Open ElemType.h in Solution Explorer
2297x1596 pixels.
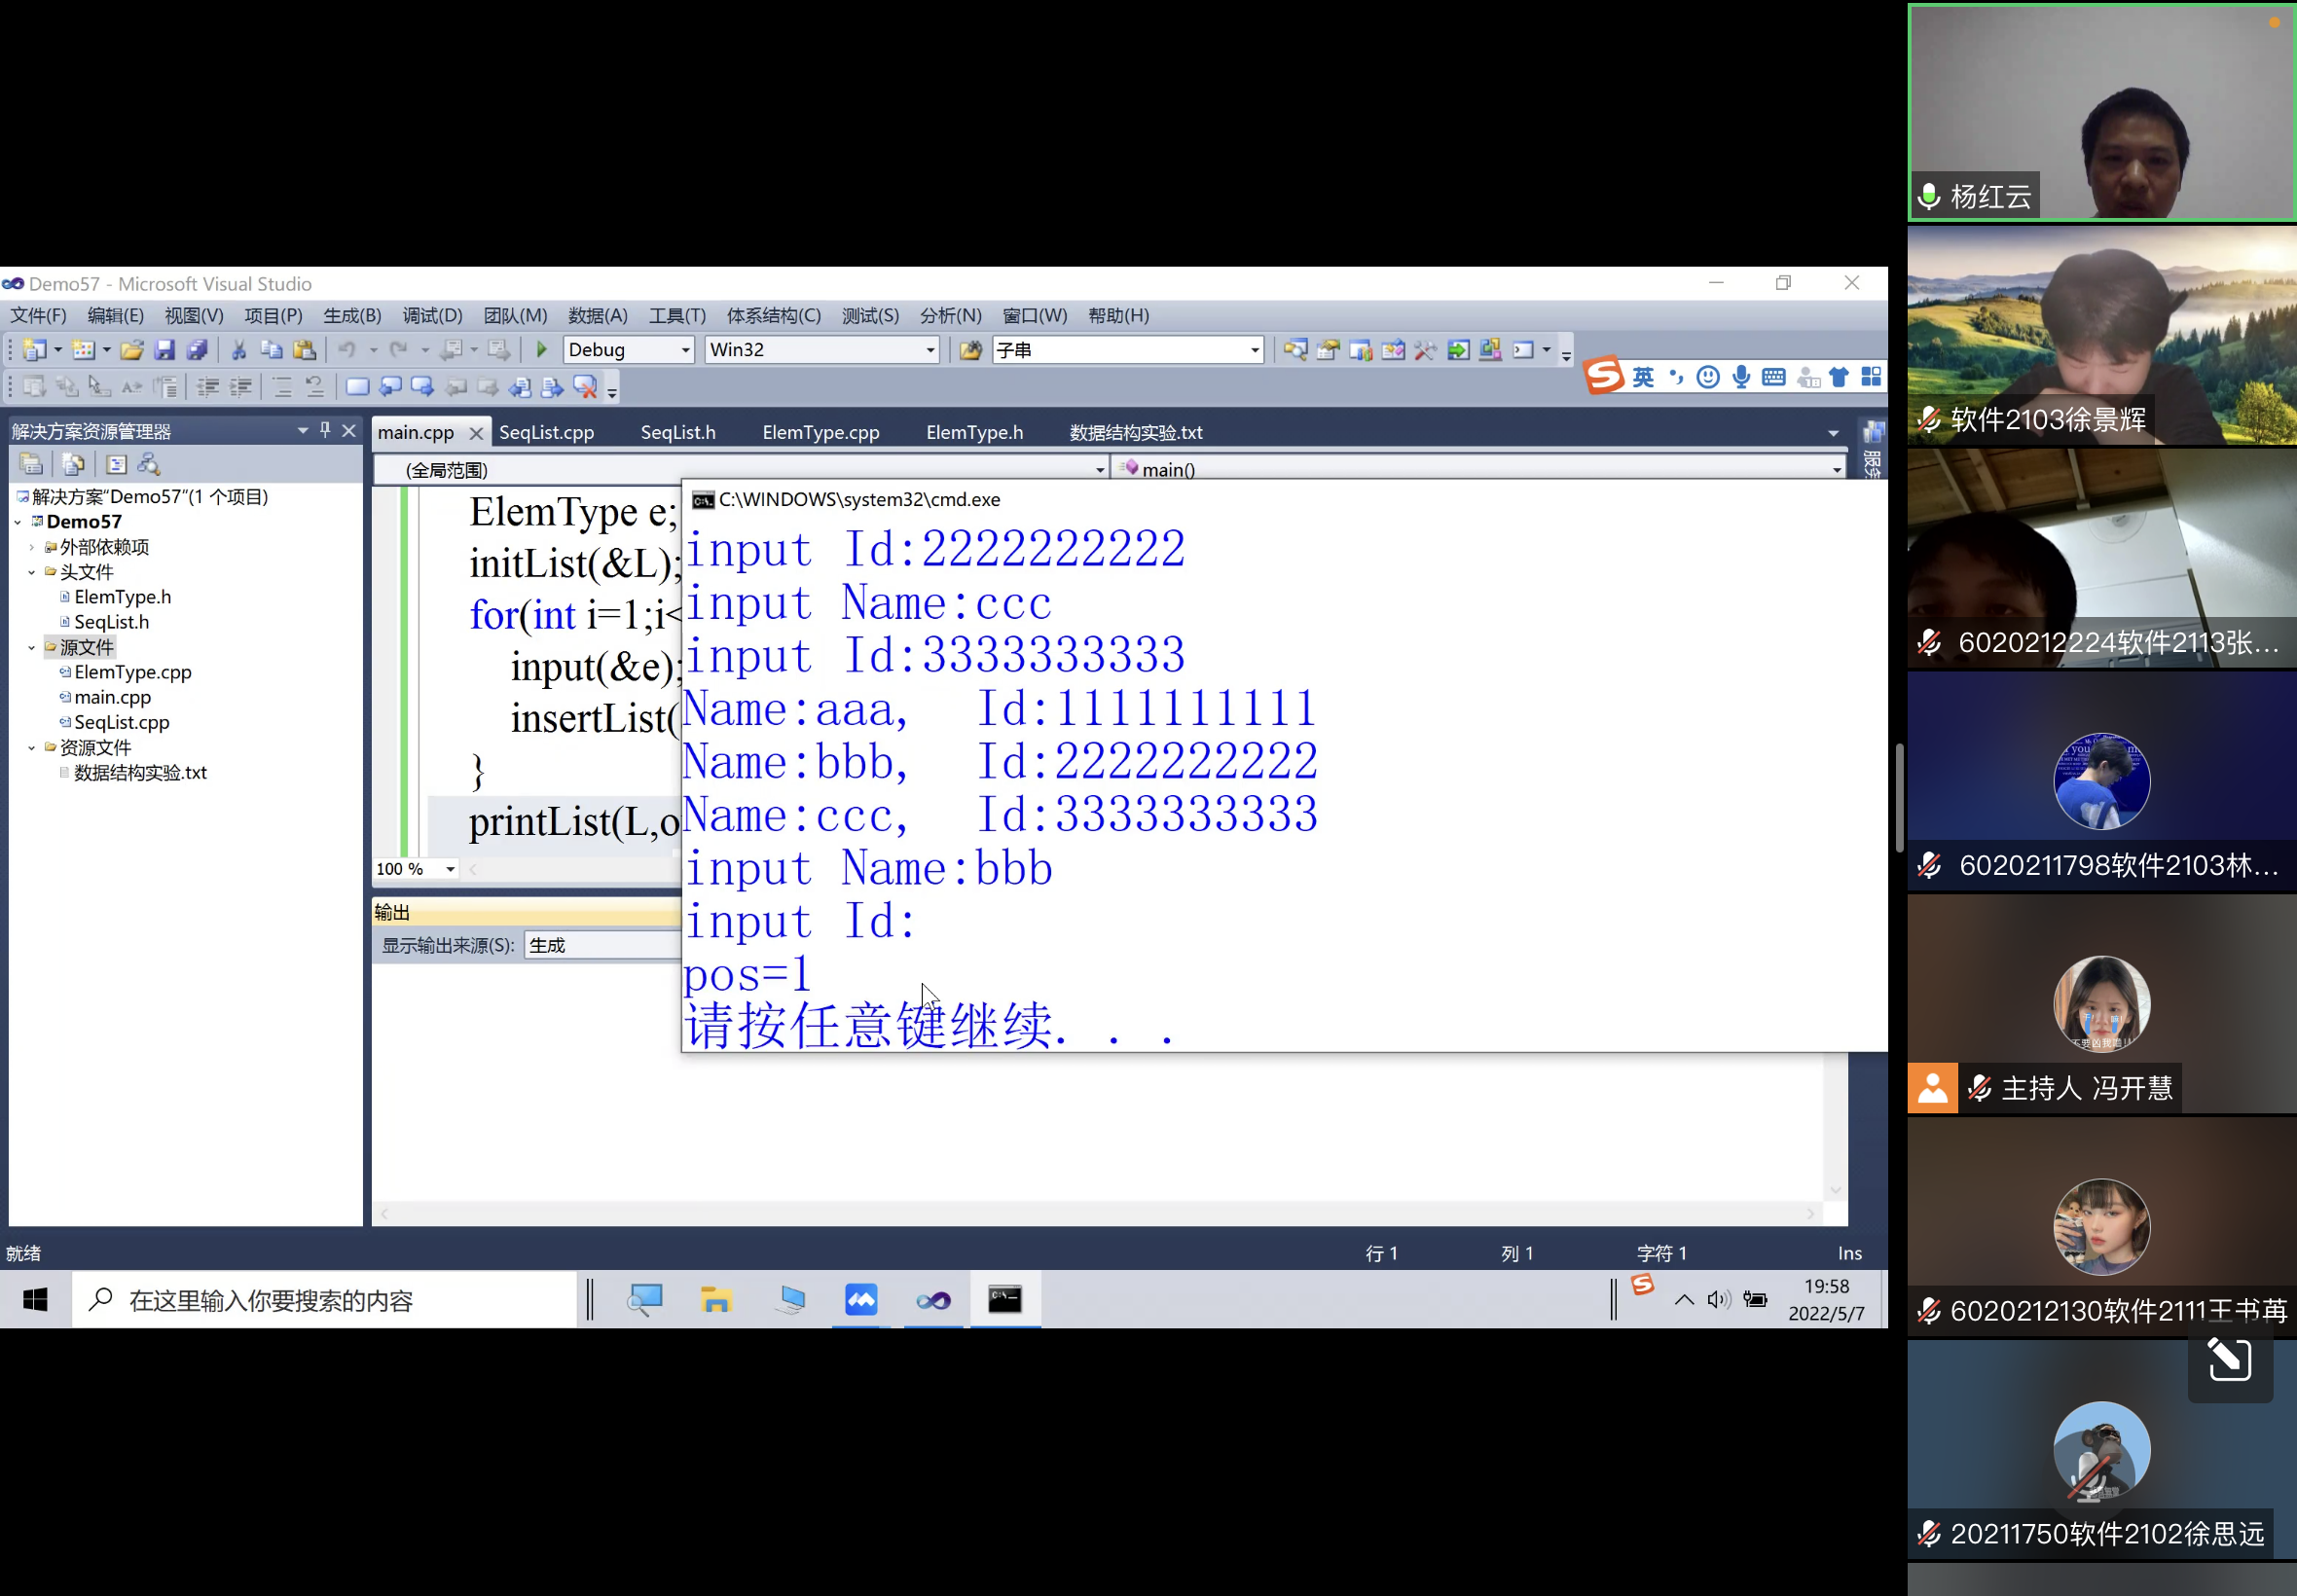pyautogui.click(x=122, y=597)
